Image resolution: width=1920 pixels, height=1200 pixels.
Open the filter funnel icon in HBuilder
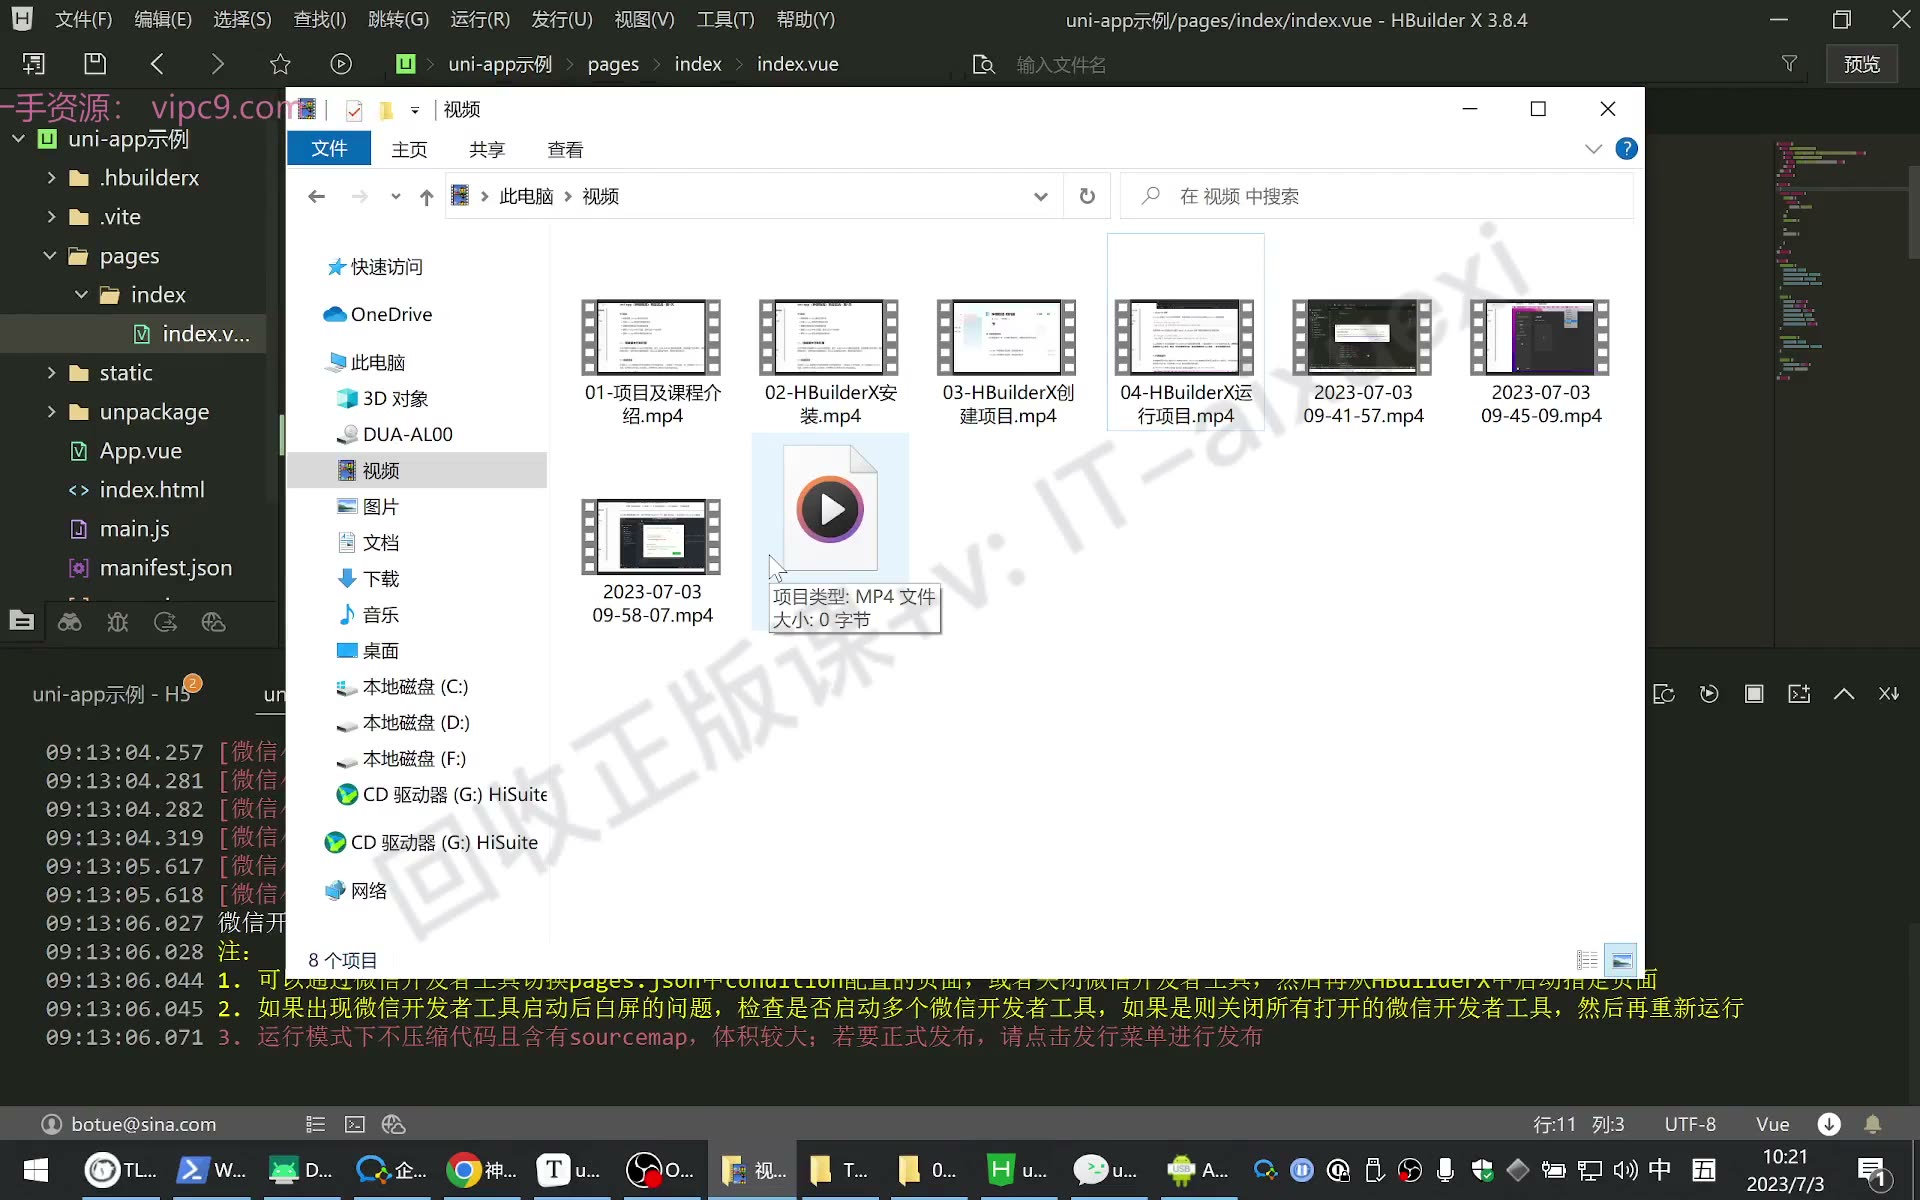click(x=1789, y=64)
